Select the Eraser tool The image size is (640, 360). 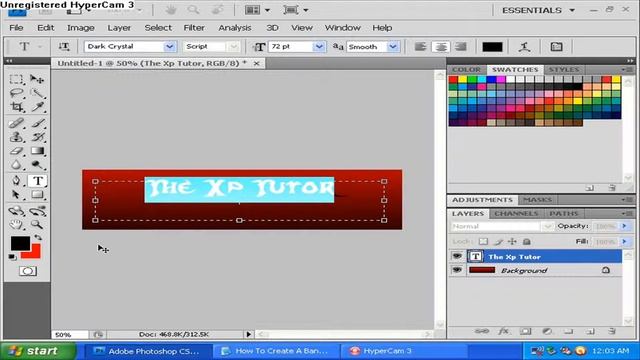pos(16,151)
